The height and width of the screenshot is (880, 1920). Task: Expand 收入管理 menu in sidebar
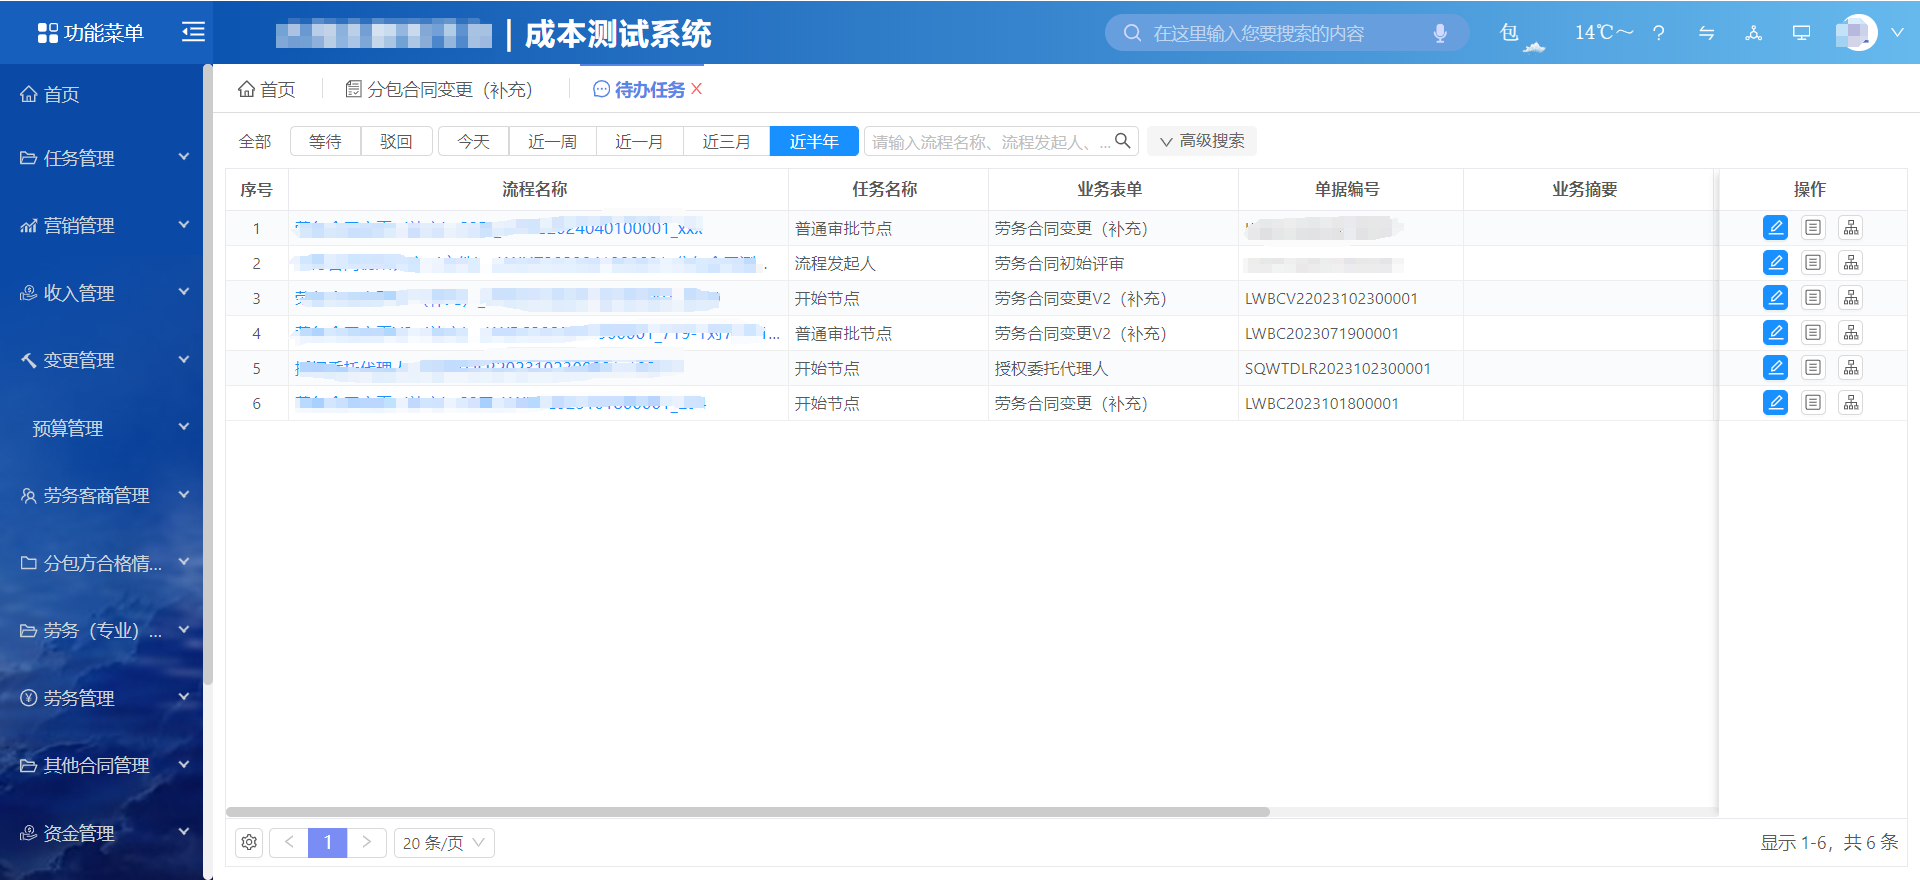coord(103,293)
